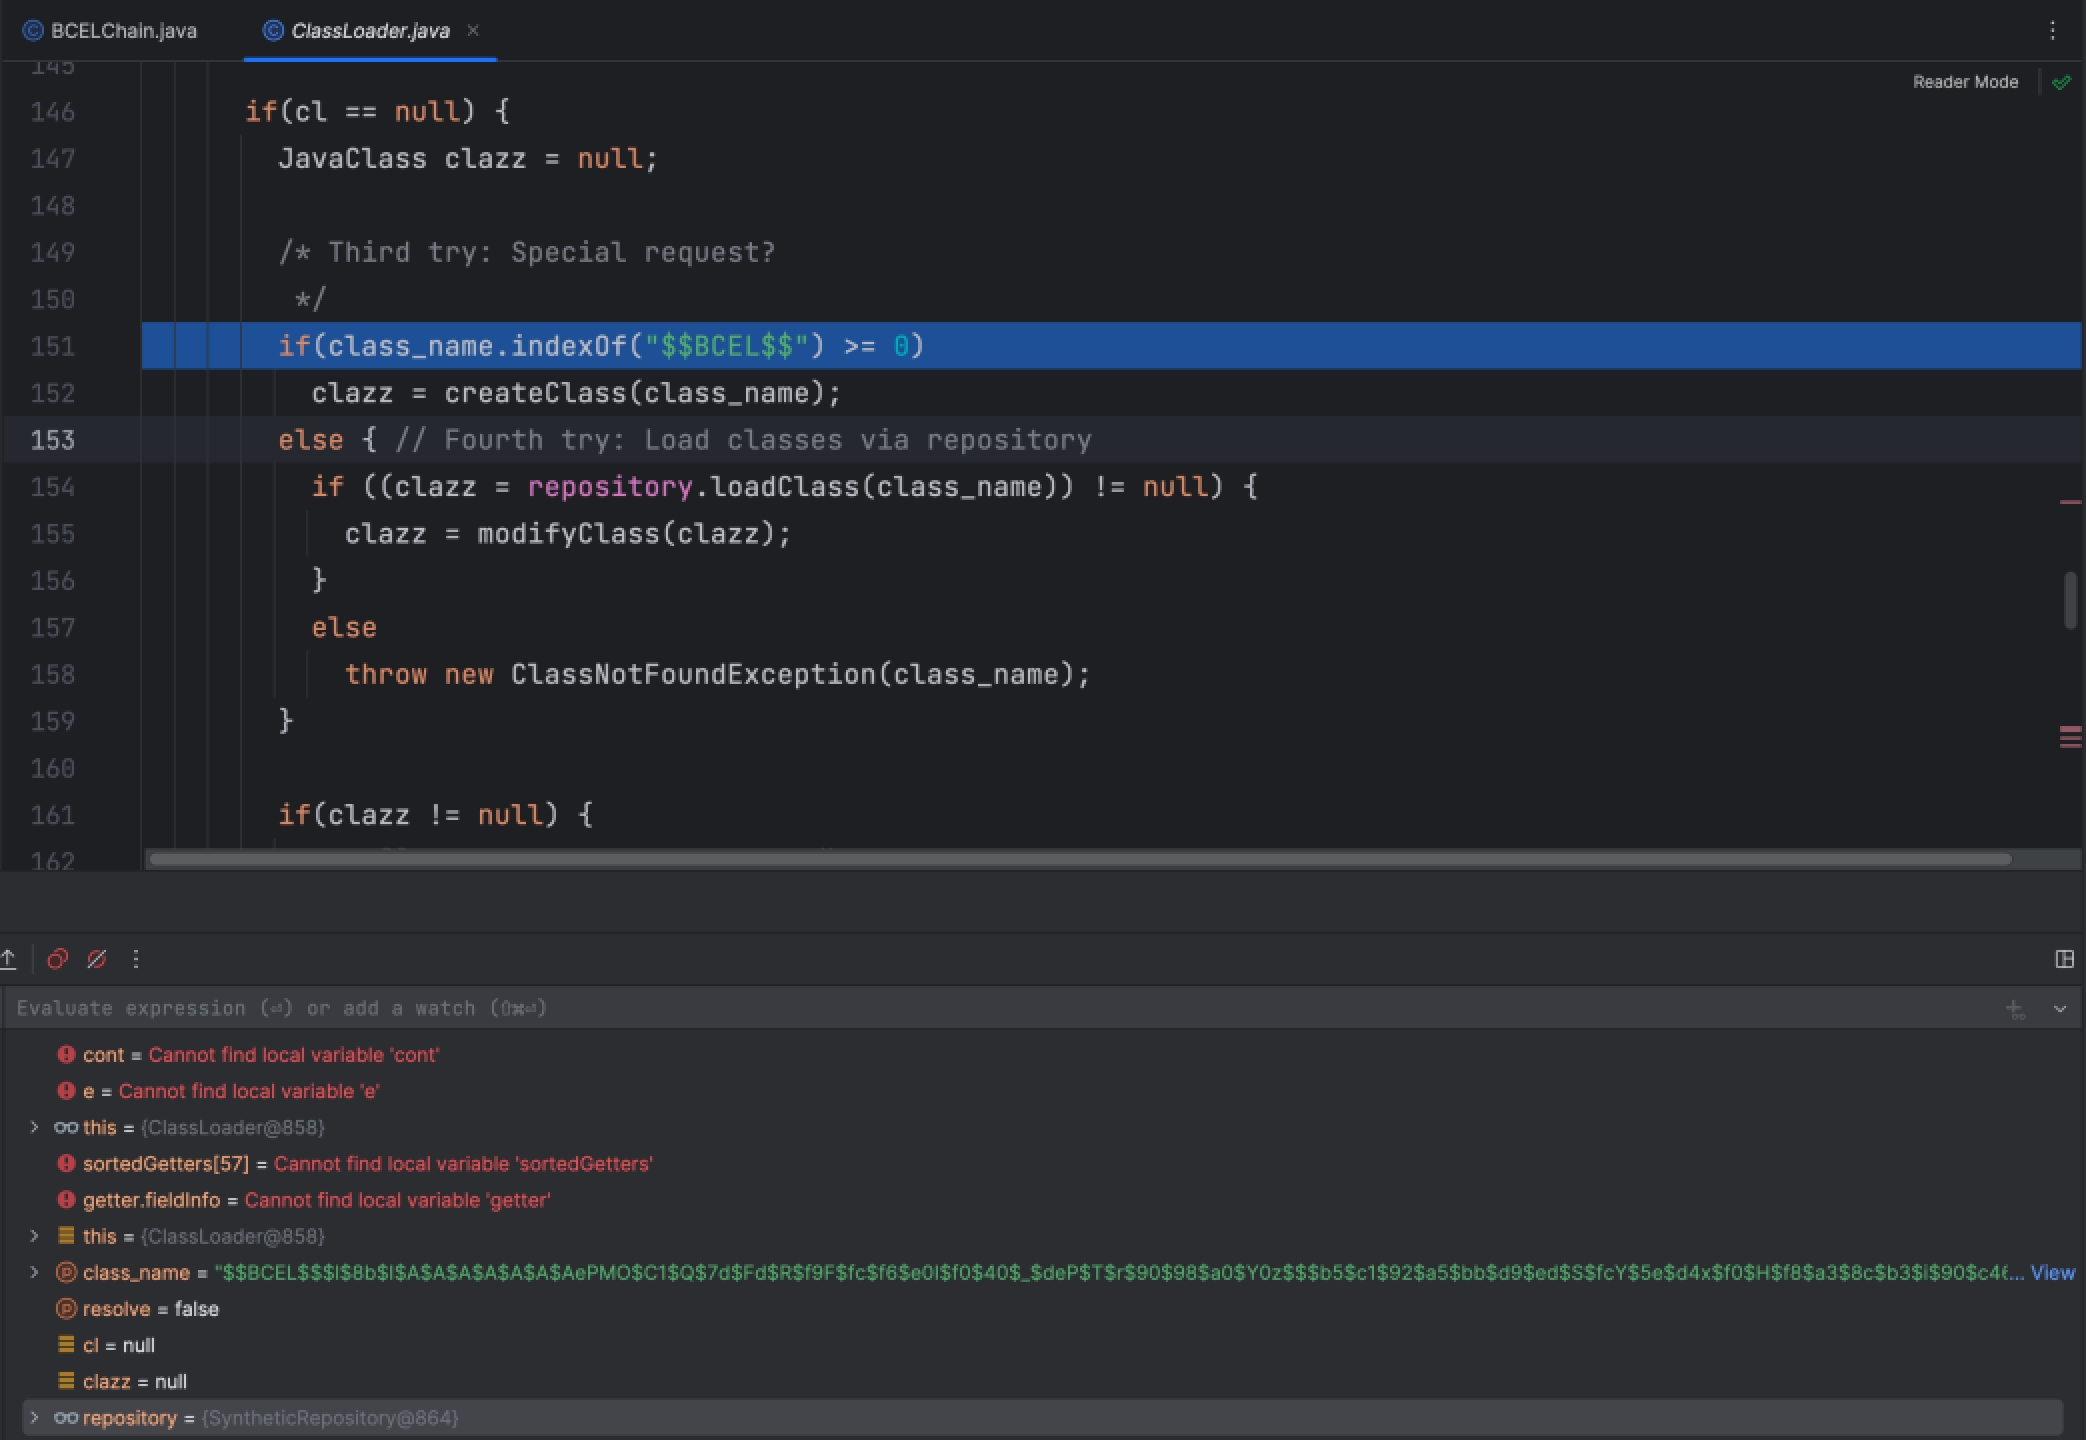Image resolution: width=2086 pixels, height=1440 pixels.
Task: Click the green inspection checkmark indicator
Action: pos(2061,82)
